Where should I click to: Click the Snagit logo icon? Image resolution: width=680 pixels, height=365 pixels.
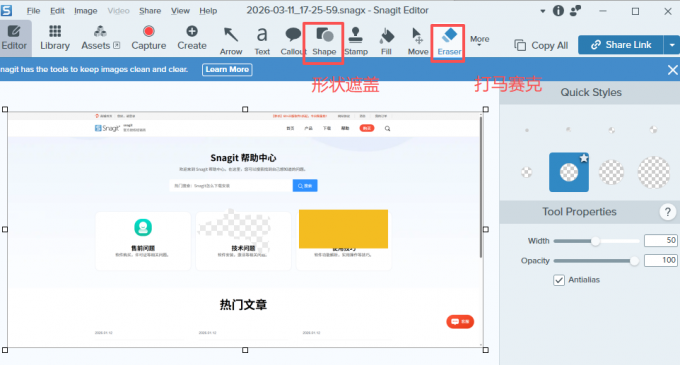click(7, 10)
